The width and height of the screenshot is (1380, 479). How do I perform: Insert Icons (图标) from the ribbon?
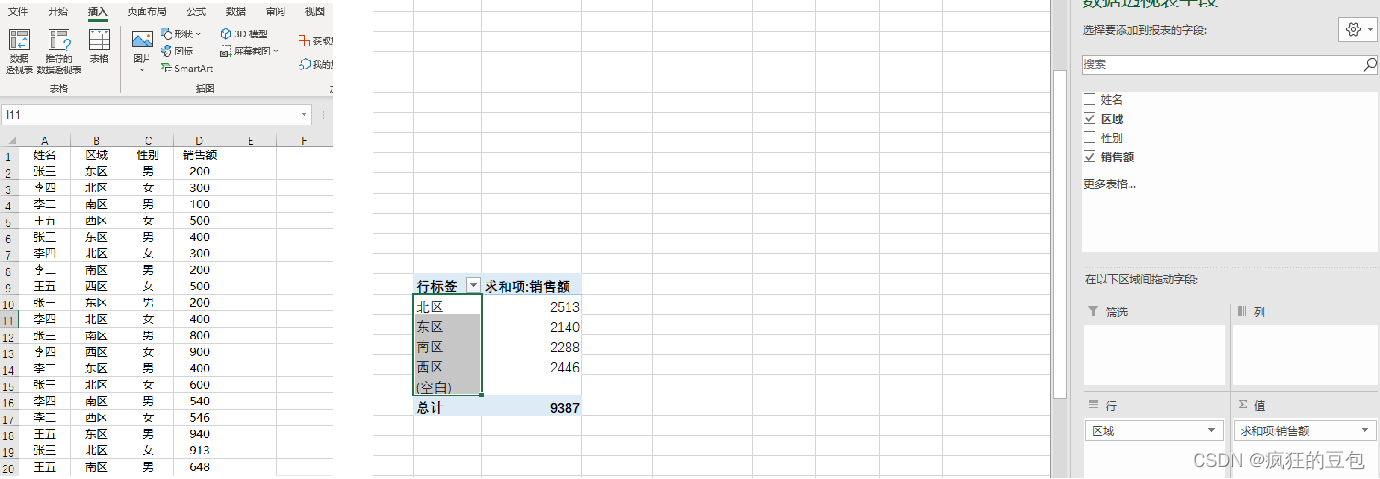click(177, 51)
